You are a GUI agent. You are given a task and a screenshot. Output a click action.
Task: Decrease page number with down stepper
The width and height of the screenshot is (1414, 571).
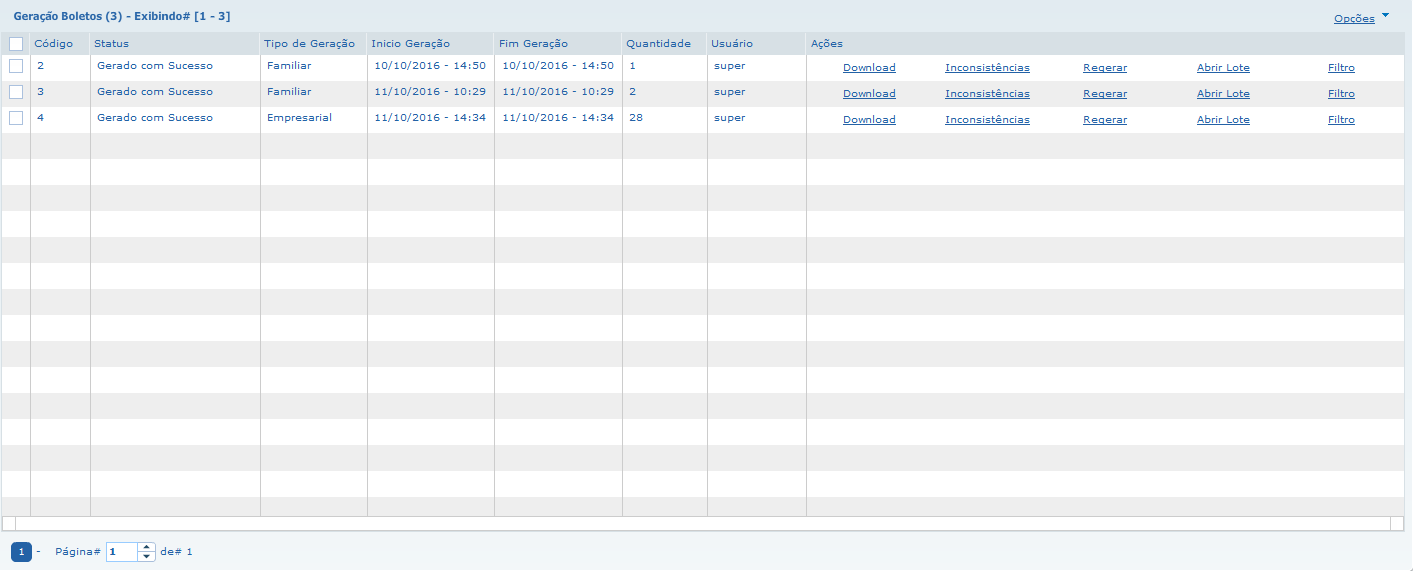coord(146,557)
